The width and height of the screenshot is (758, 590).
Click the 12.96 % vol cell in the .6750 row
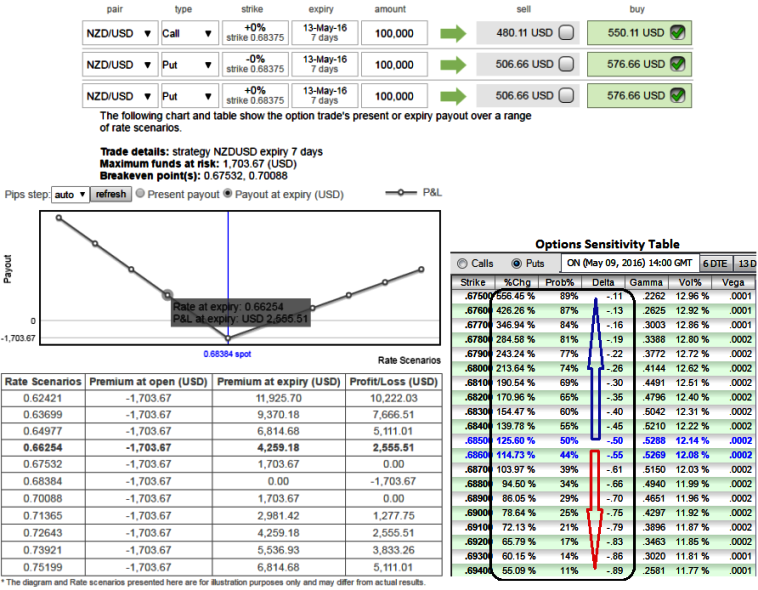pyautogui.click(x=692, y=296)
